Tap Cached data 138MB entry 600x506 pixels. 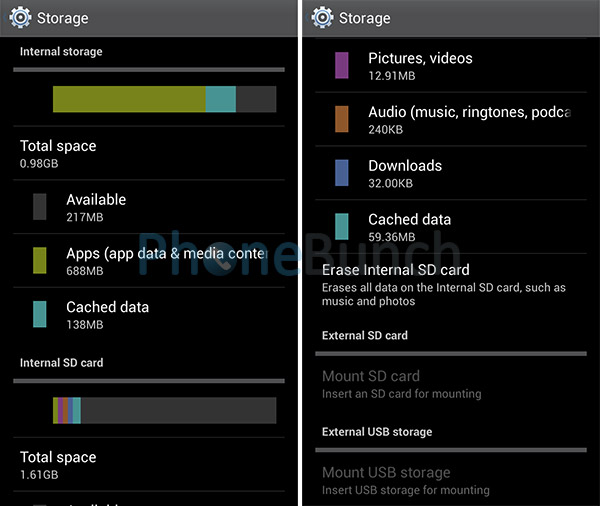pyautogui.click(x=149, y=314)
